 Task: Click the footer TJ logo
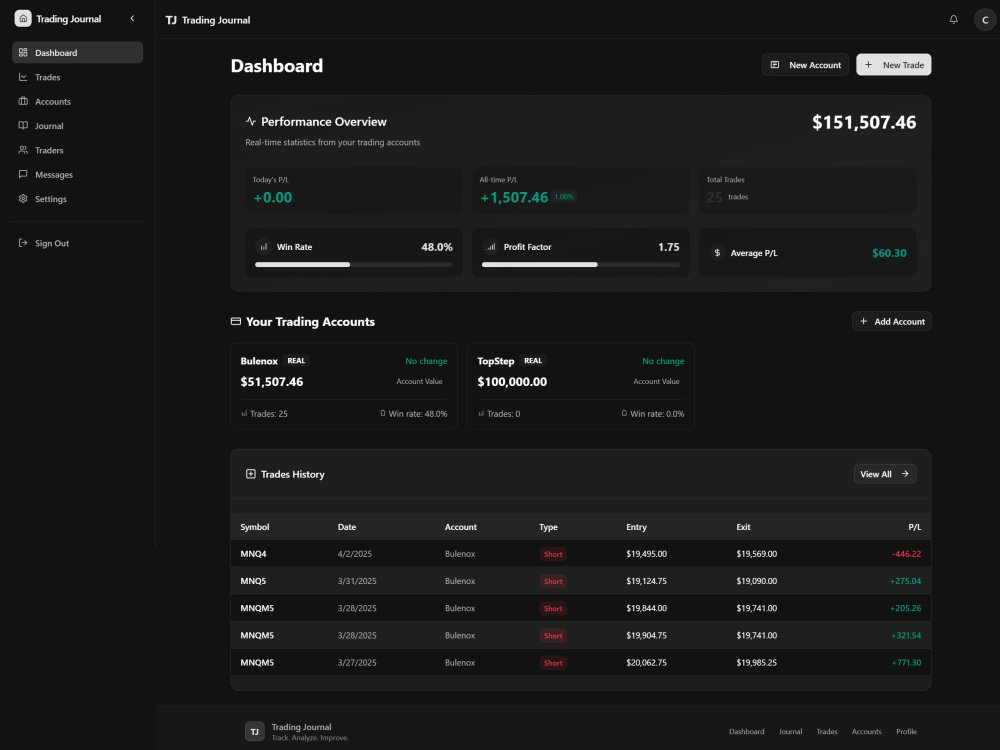point(254,732)
